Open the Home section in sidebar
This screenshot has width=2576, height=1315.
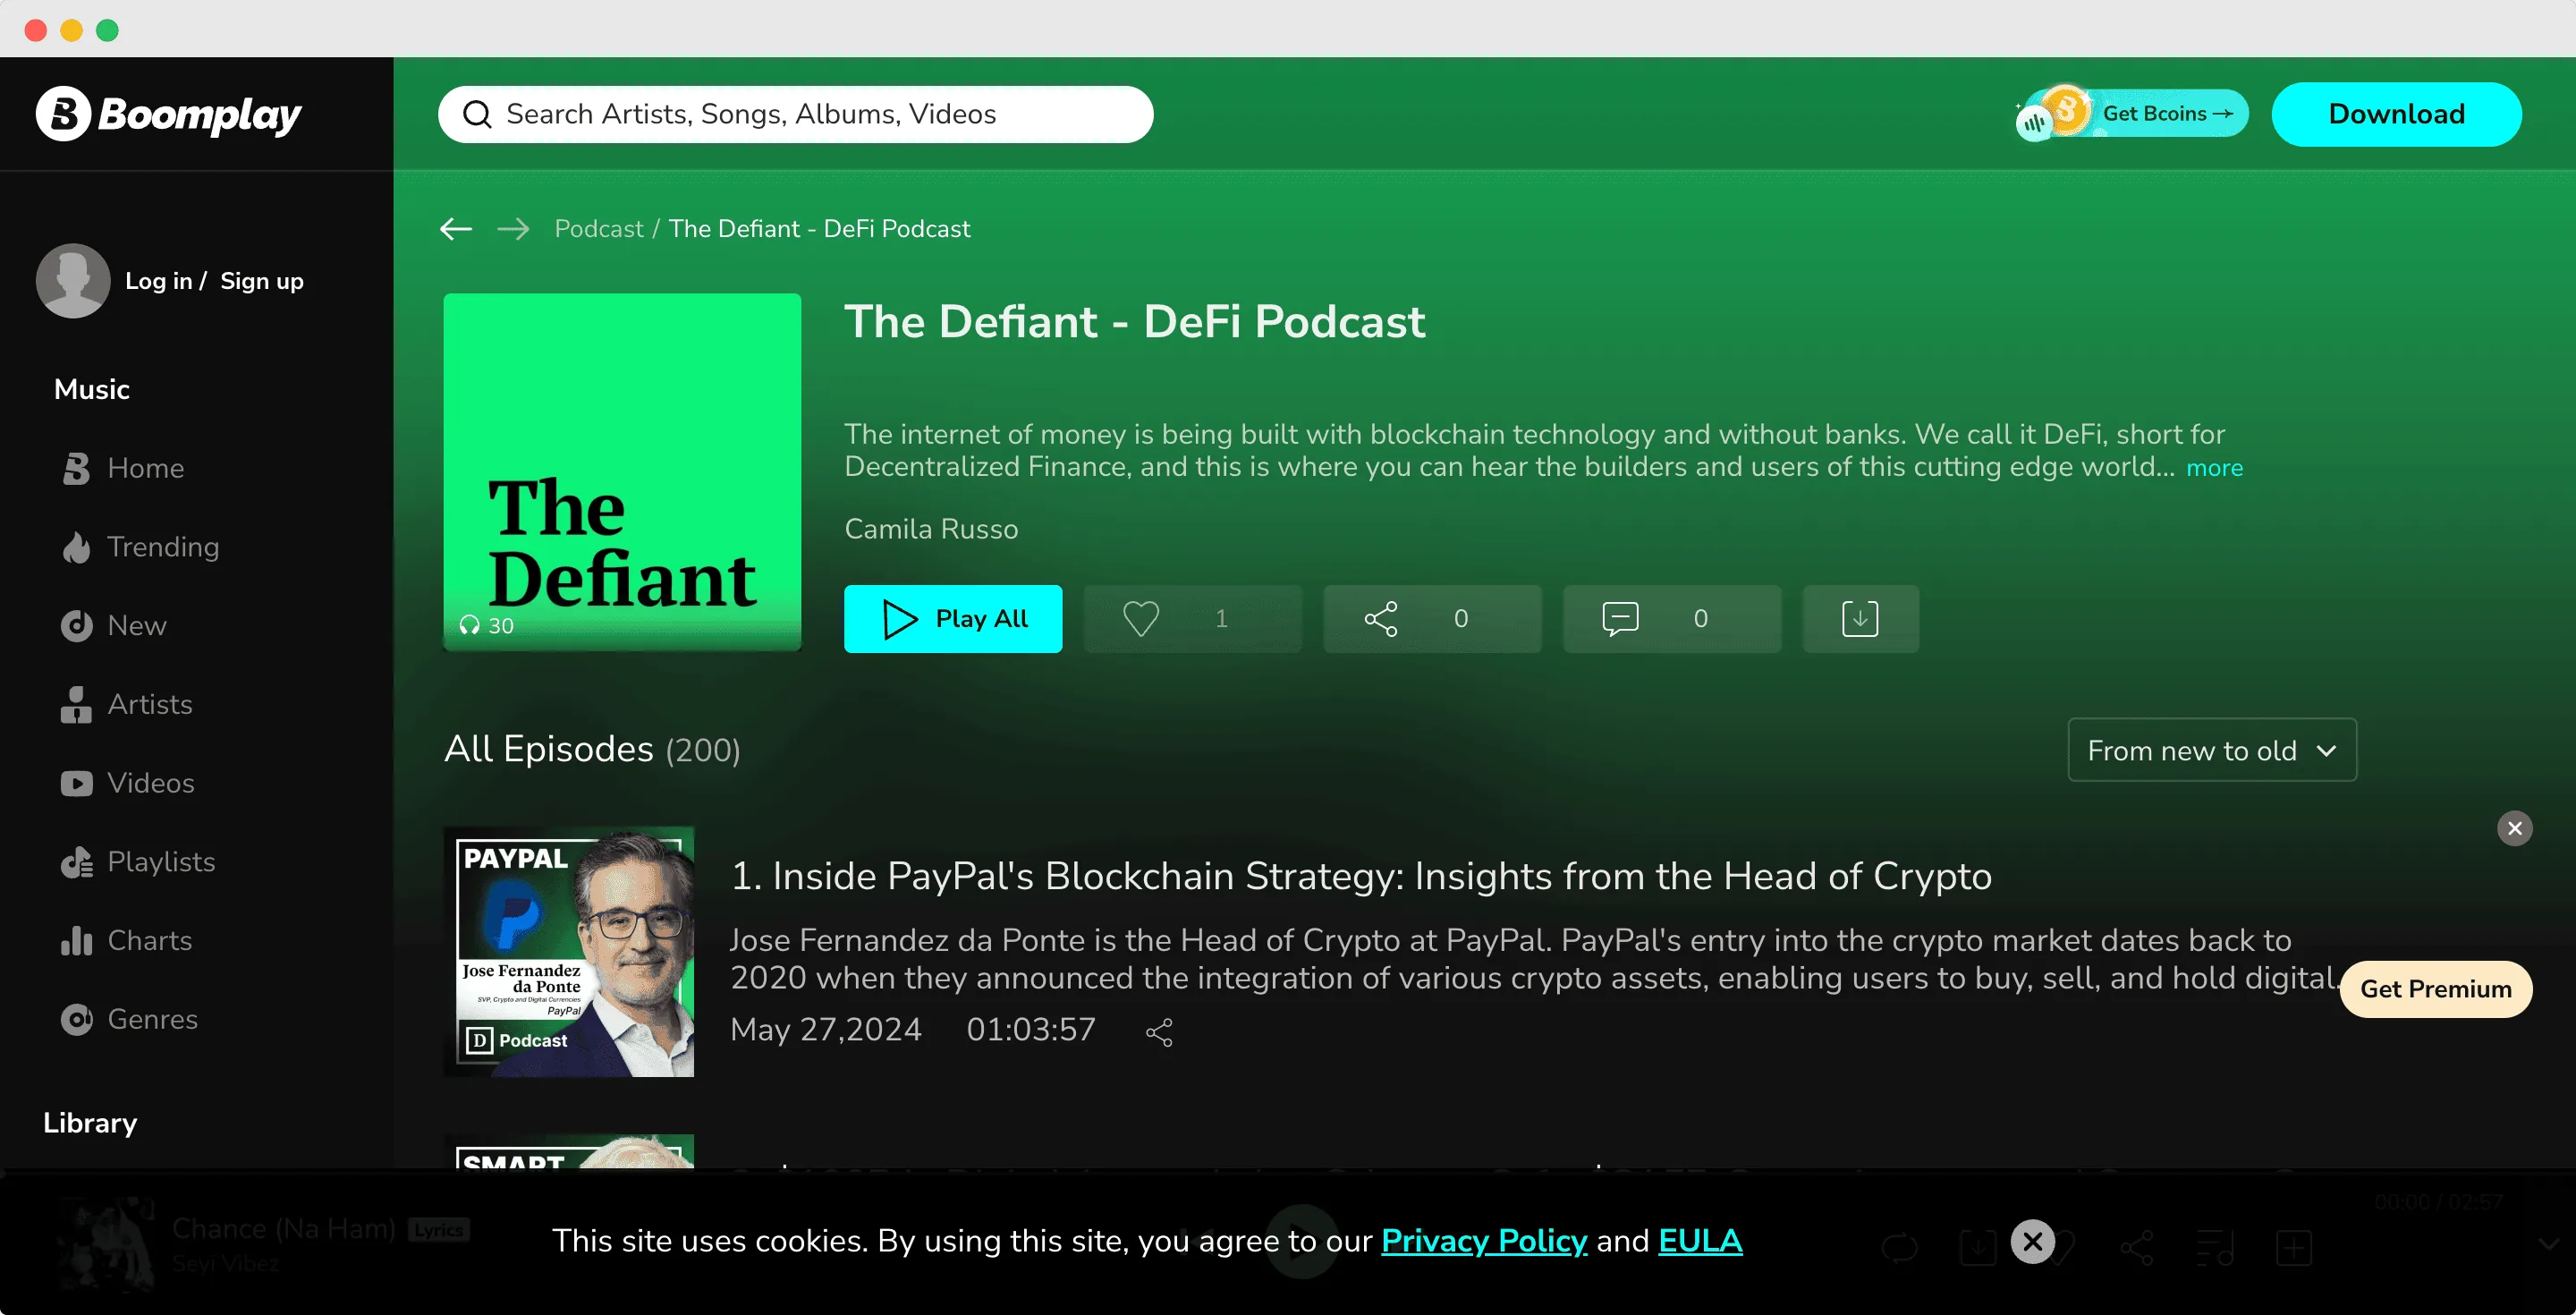pos(146,468)
